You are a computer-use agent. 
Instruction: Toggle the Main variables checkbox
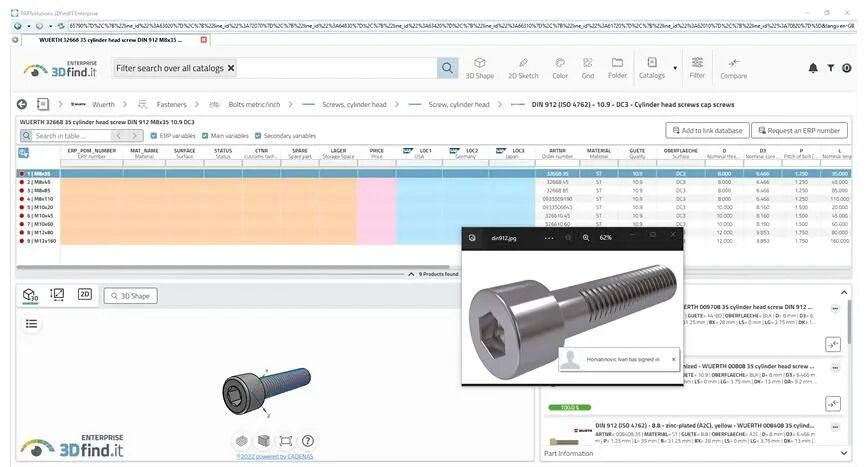pos(205,136)
